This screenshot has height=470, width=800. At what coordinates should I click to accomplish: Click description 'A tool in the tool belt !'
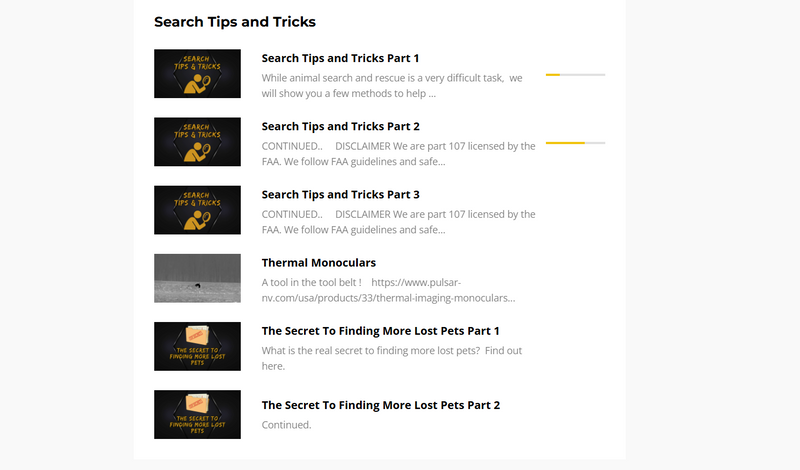pyautogui.click(x=388, y=290)
